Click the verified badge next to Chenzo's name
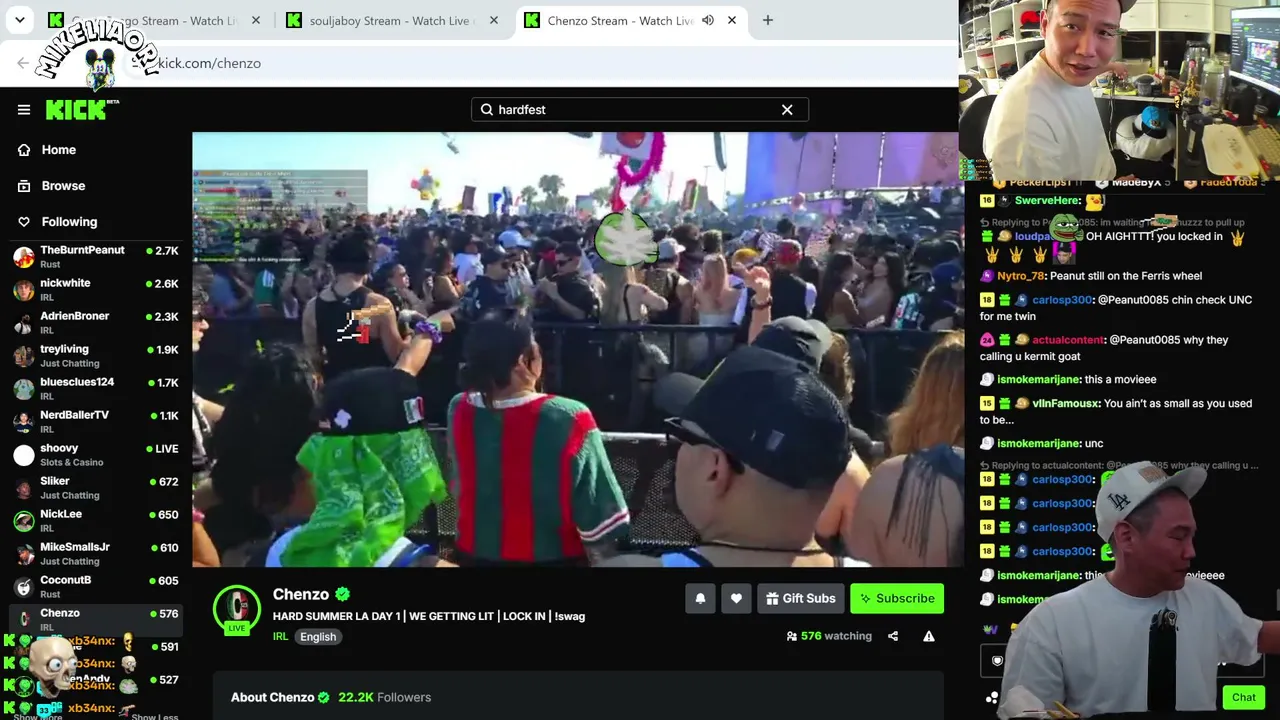Viewport: 1280px width, 720px height. (342, 594)
